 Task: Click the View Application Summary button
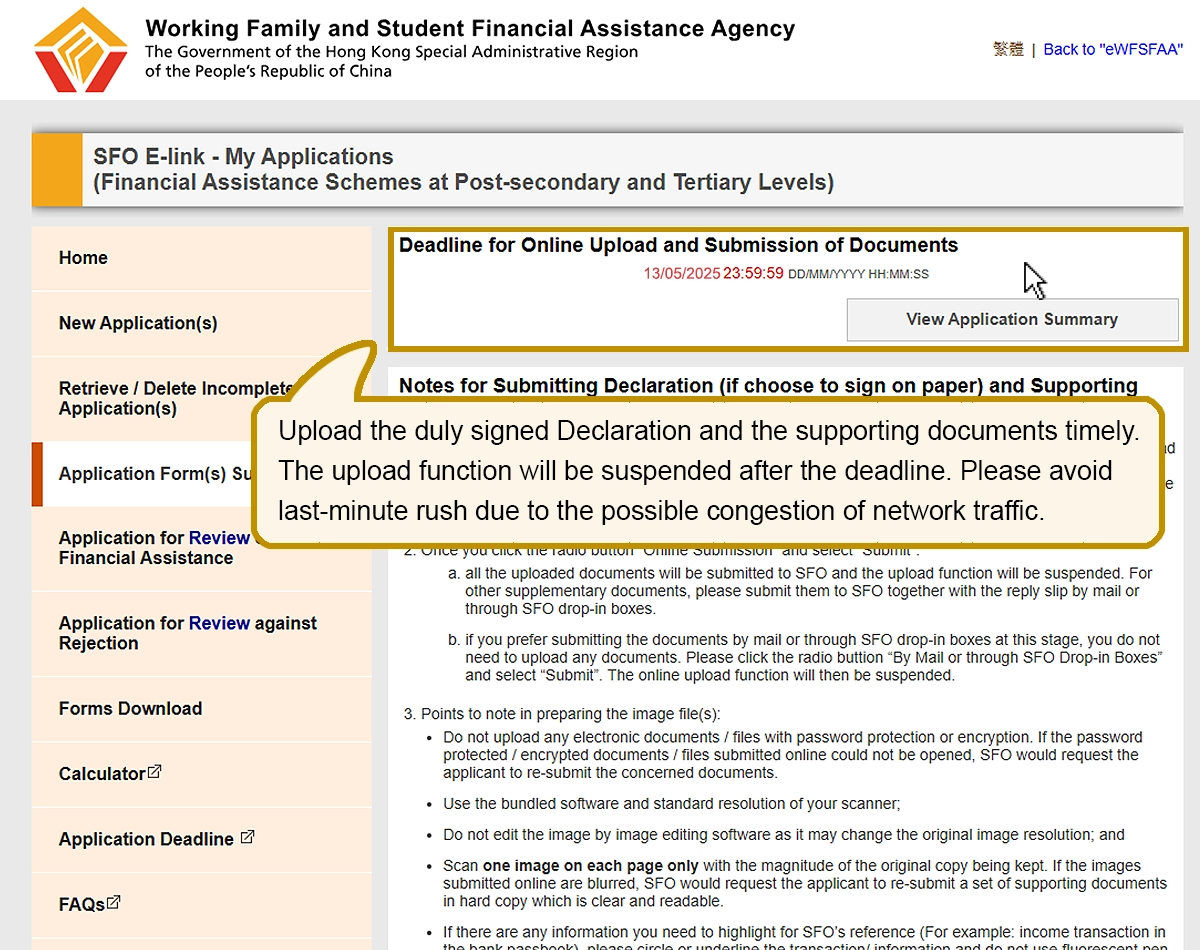click(1012, 320)
